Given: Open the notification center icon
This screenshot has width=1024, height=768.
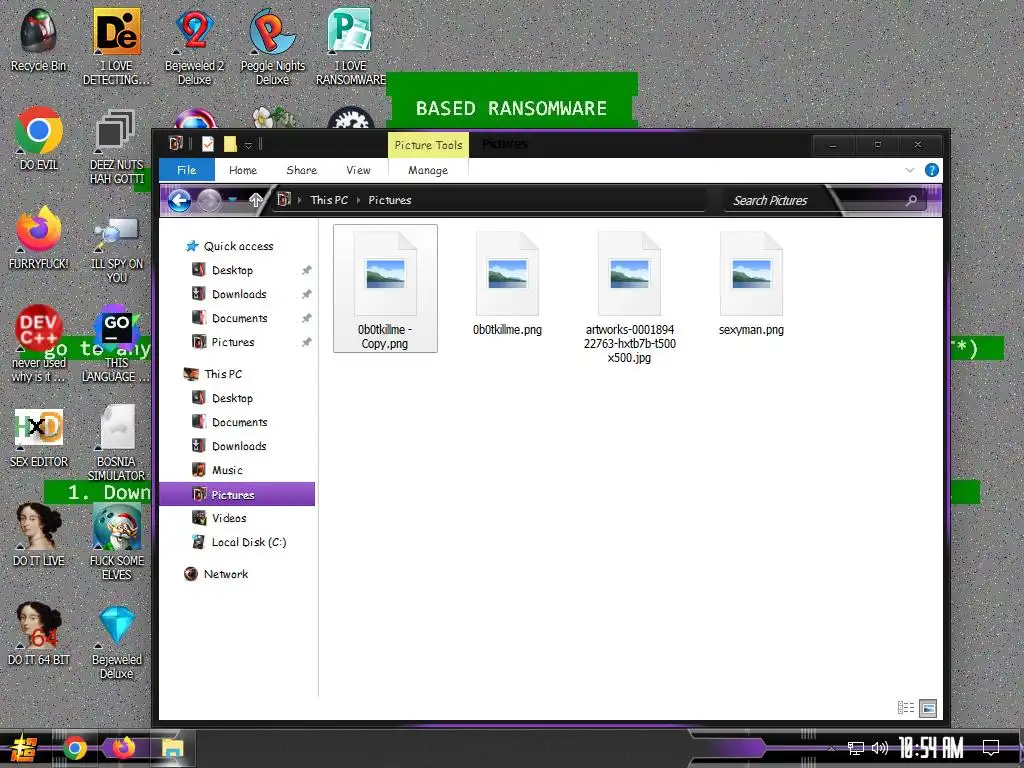Looking at the screenshot, I should tap(991, 747).
